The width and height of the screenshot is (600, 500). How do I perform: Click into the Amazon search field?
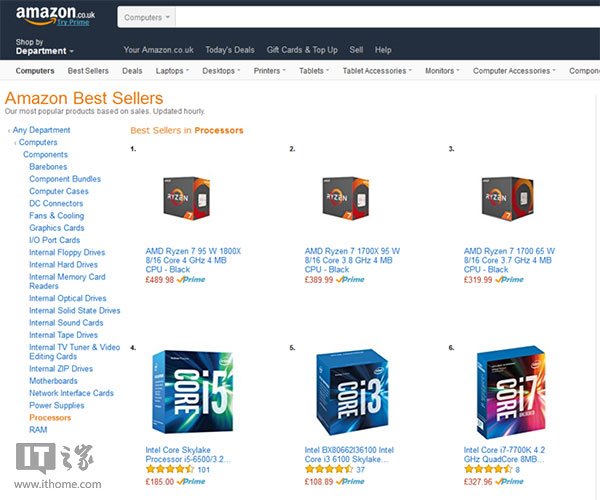click(387, 18)
